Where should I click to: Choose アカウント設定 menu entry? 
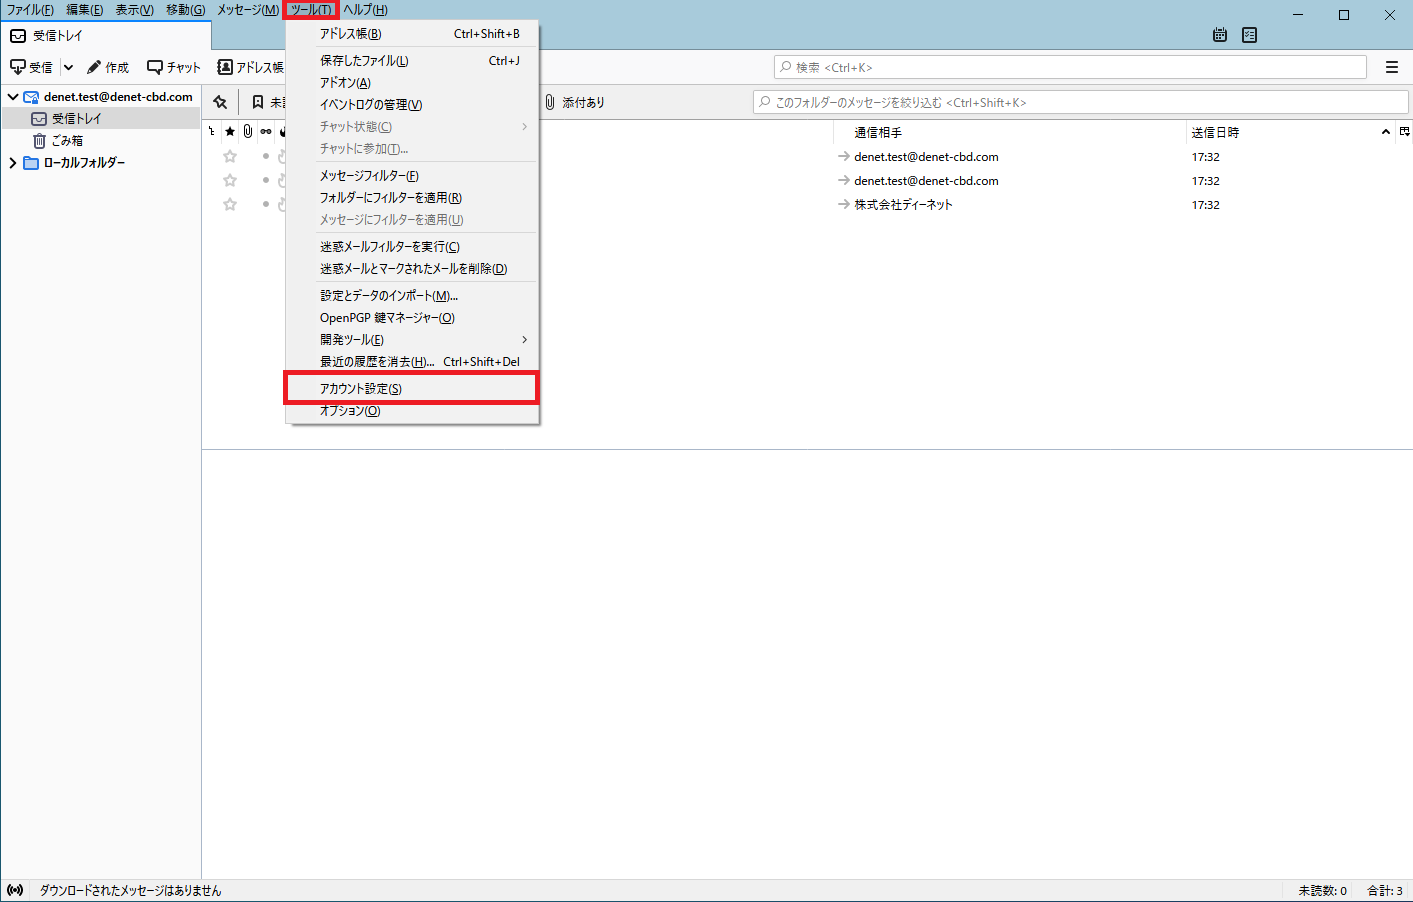pos(412,389)
